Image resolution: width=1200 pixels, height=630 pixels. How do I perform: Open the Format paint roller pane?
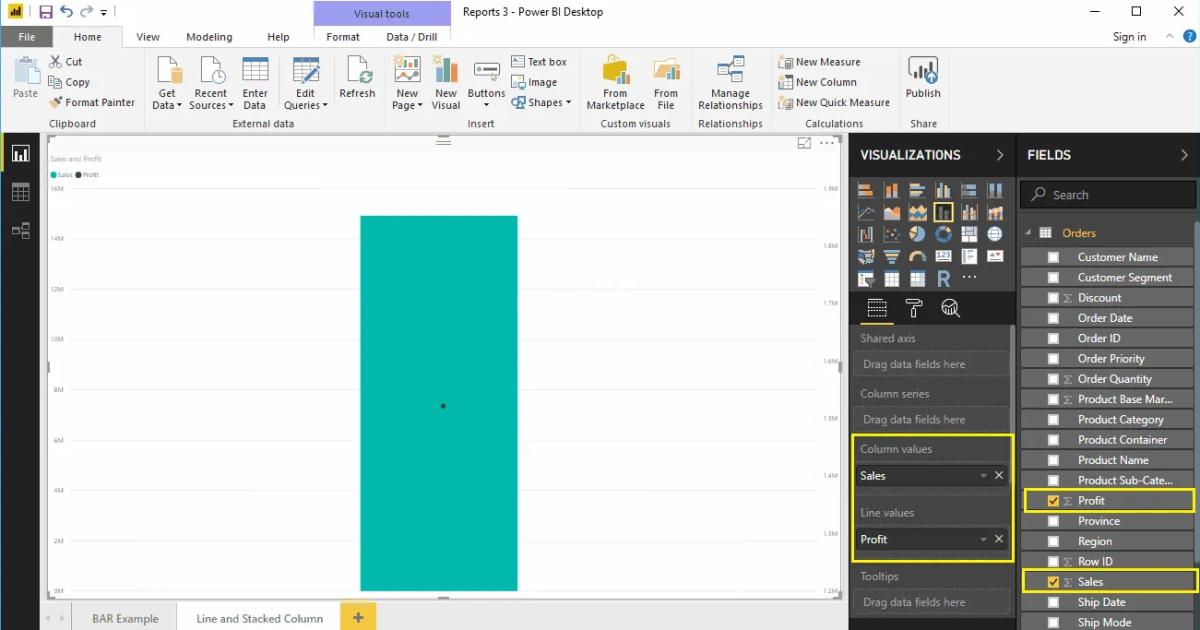(914, 309)
